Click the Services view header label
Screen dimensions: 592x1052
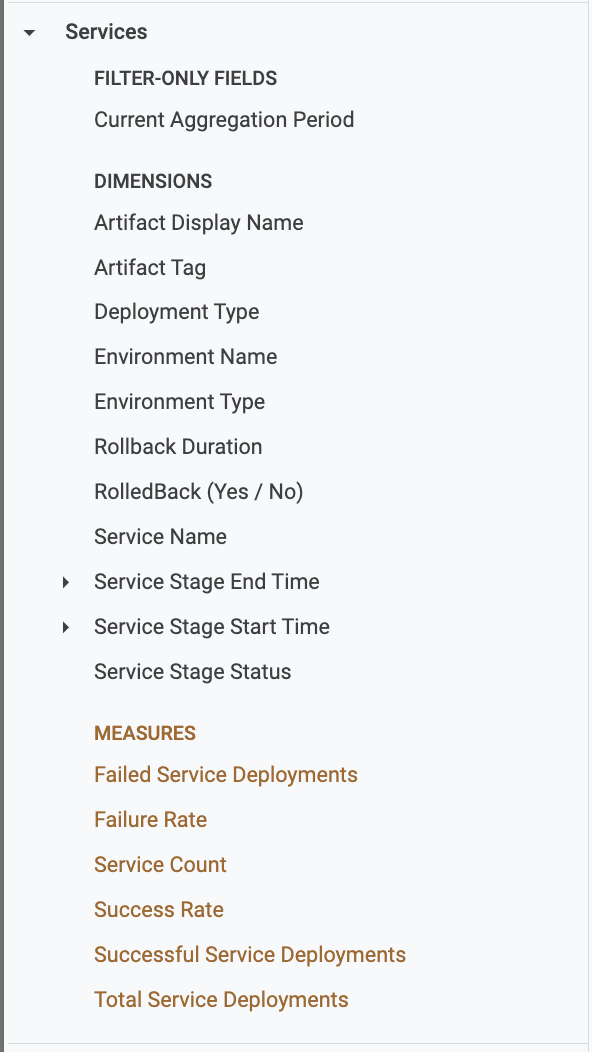(106, 32)
